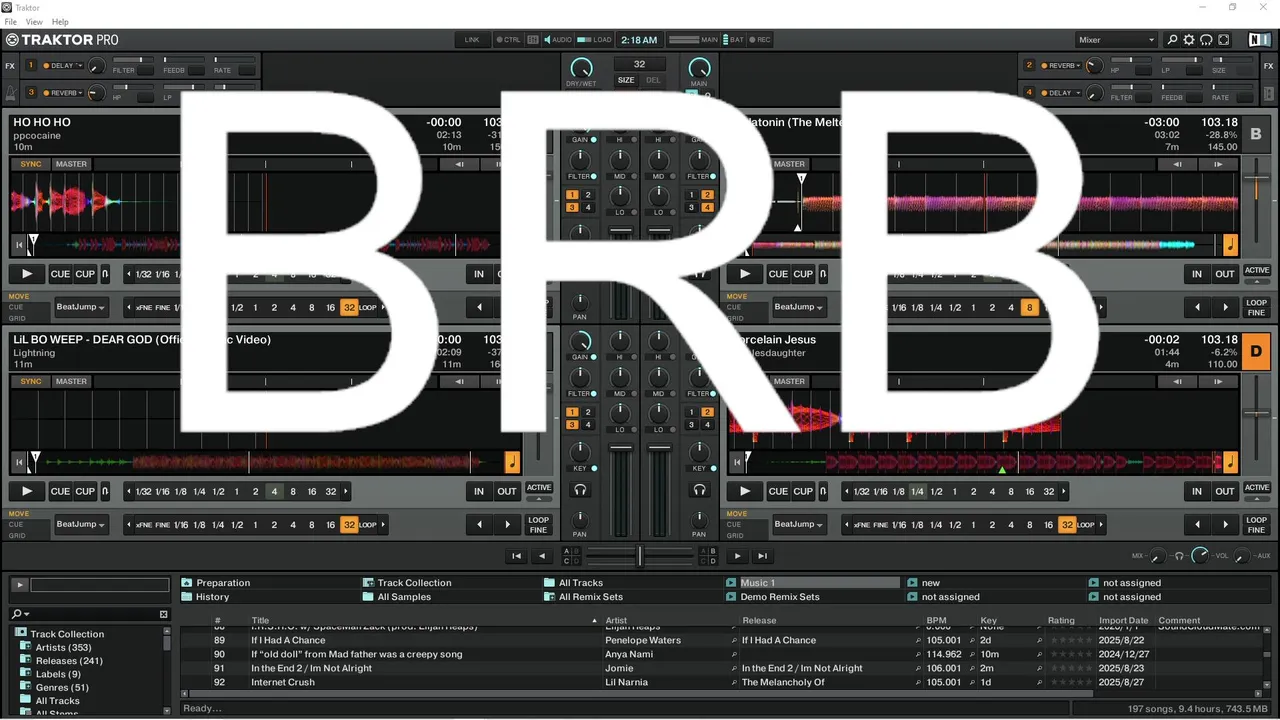Open the search magnifier in the header
Image resolution: width=1280 pixels, height=720 pixels.
tap(1172, 40)
